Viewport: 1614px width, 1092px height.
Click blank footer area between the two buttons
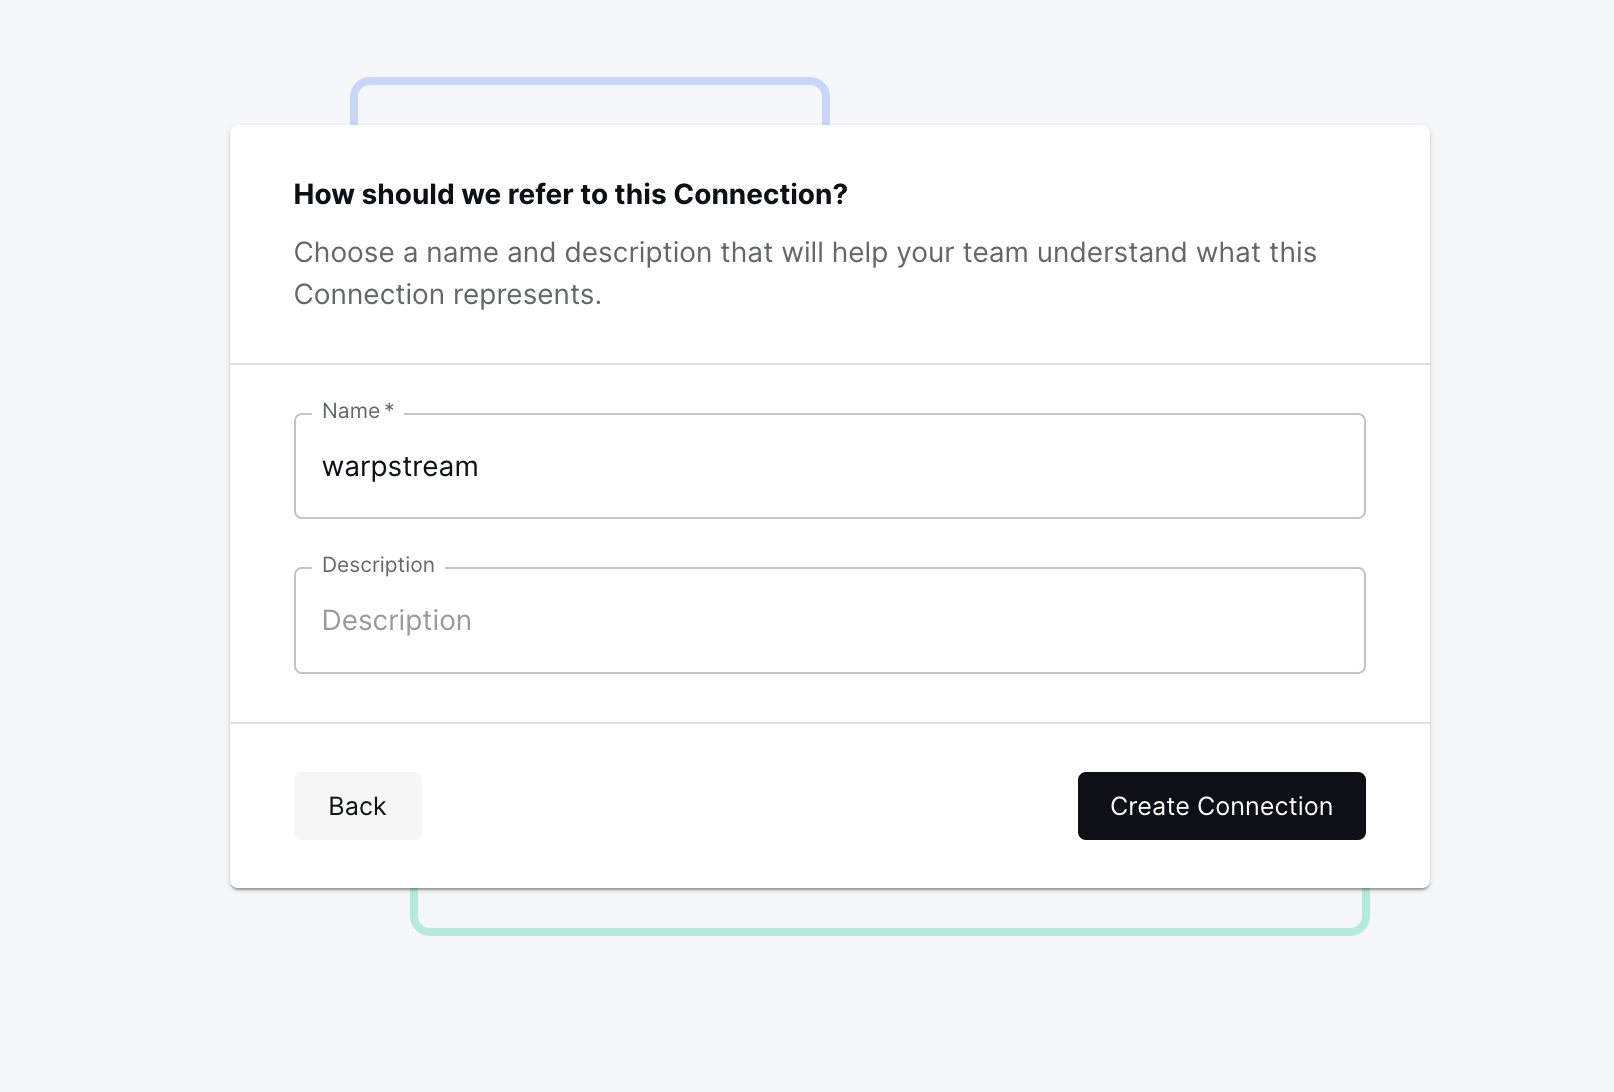click(750, 806)
